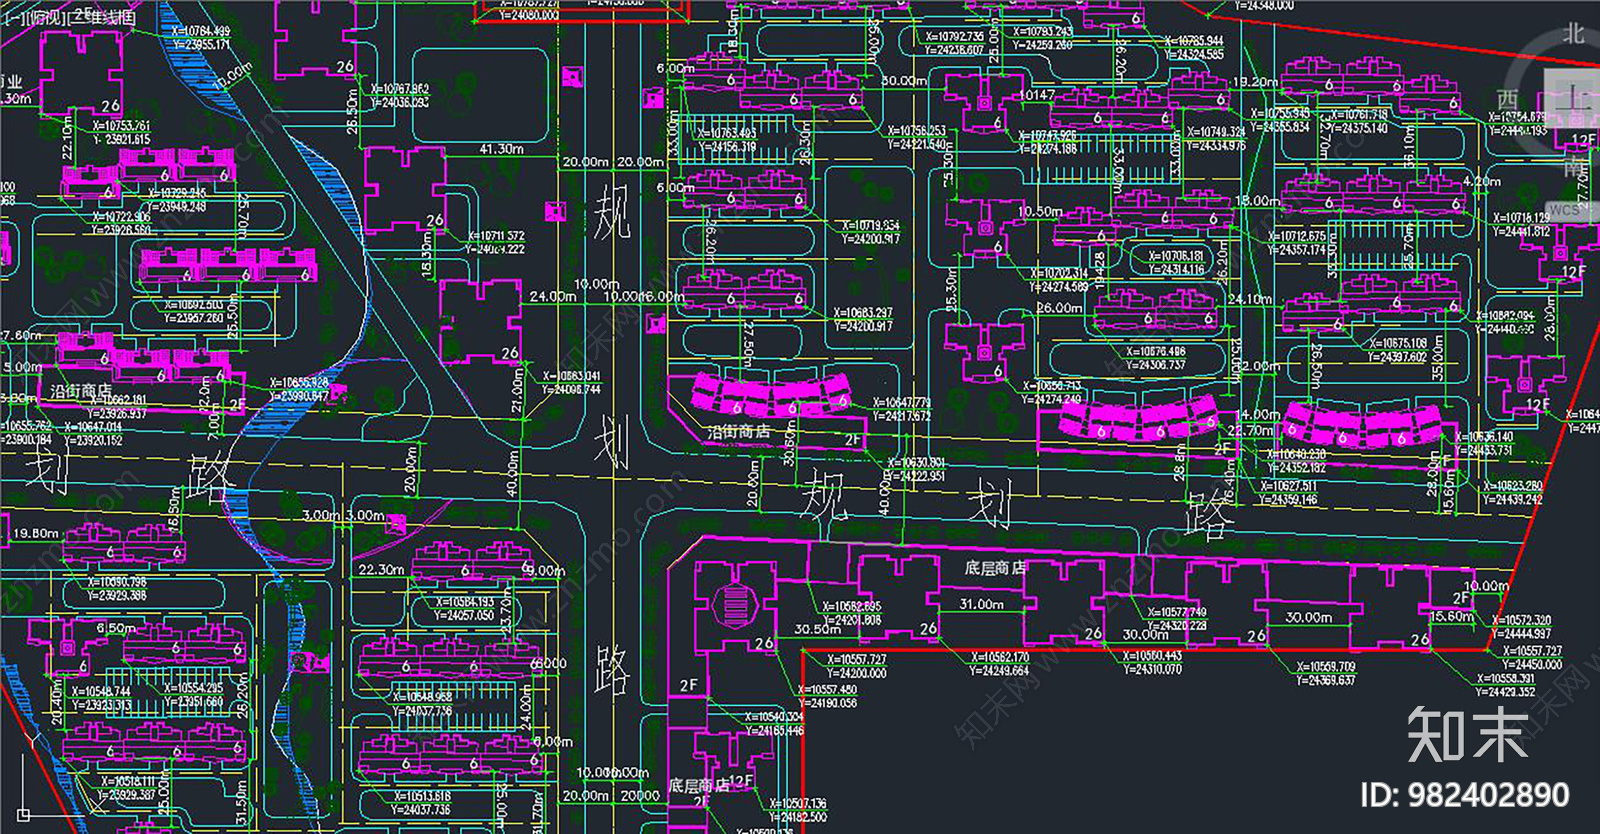This screenshot has width=1600, height=834.
Task: Pick the 10.50m dimension label
Action: coord(1040,211)
